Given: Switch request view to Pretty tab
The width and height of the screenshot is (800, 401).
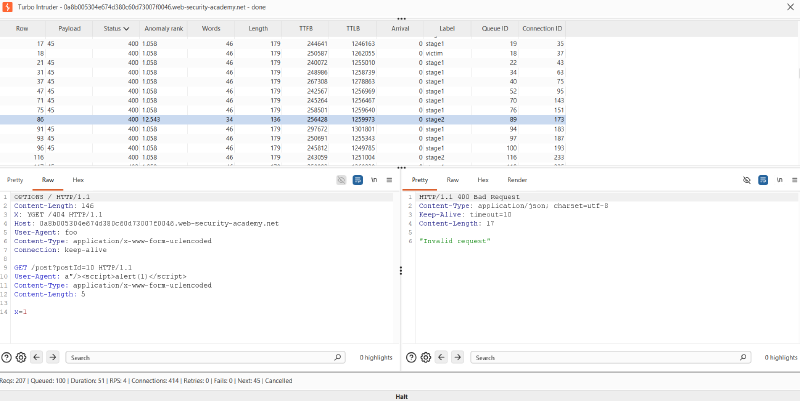Looking at the screenshot, I should pyautogui.click(x=15, y=180).
